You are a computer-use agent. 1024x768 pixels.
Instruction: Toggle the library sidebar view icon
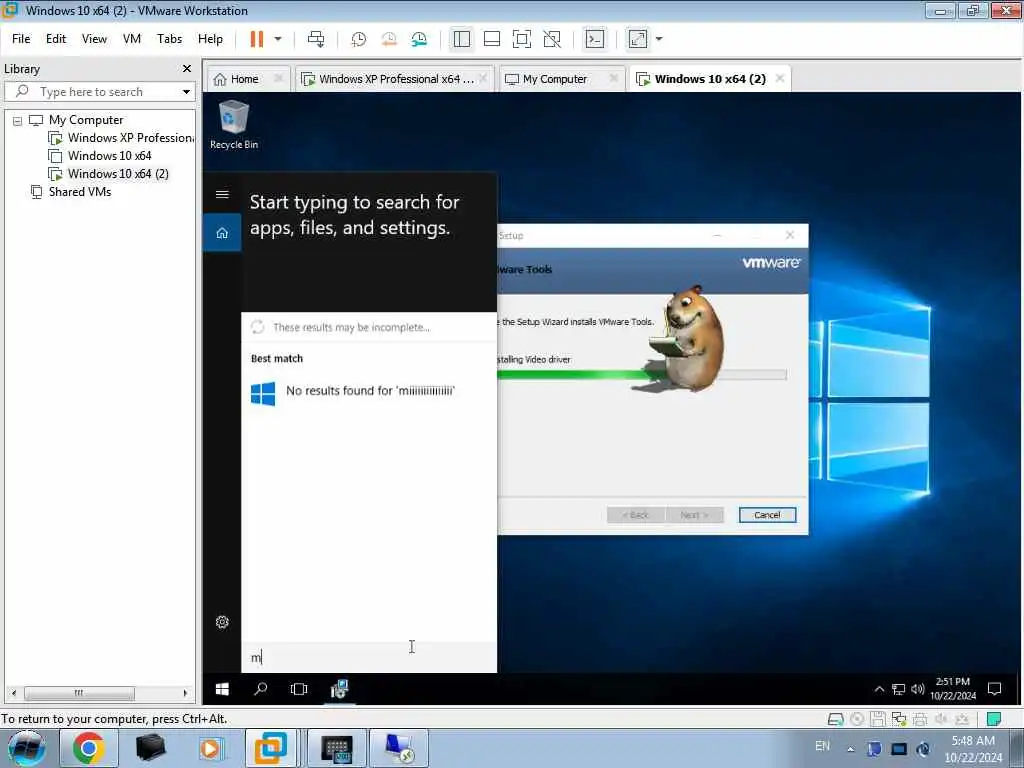[x=462, y=39]
